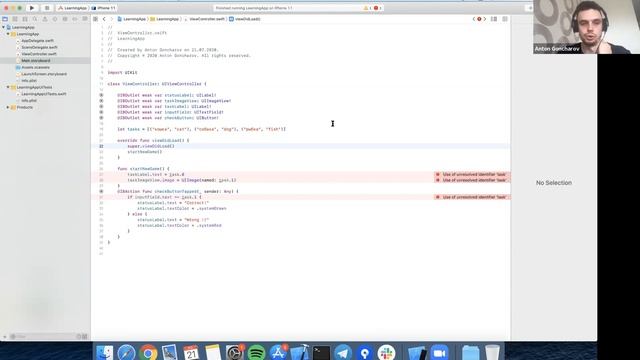The image size is (640, 360).
Task: Stop the running scheme
Action: pyautogui.click(x=47, y=8)
